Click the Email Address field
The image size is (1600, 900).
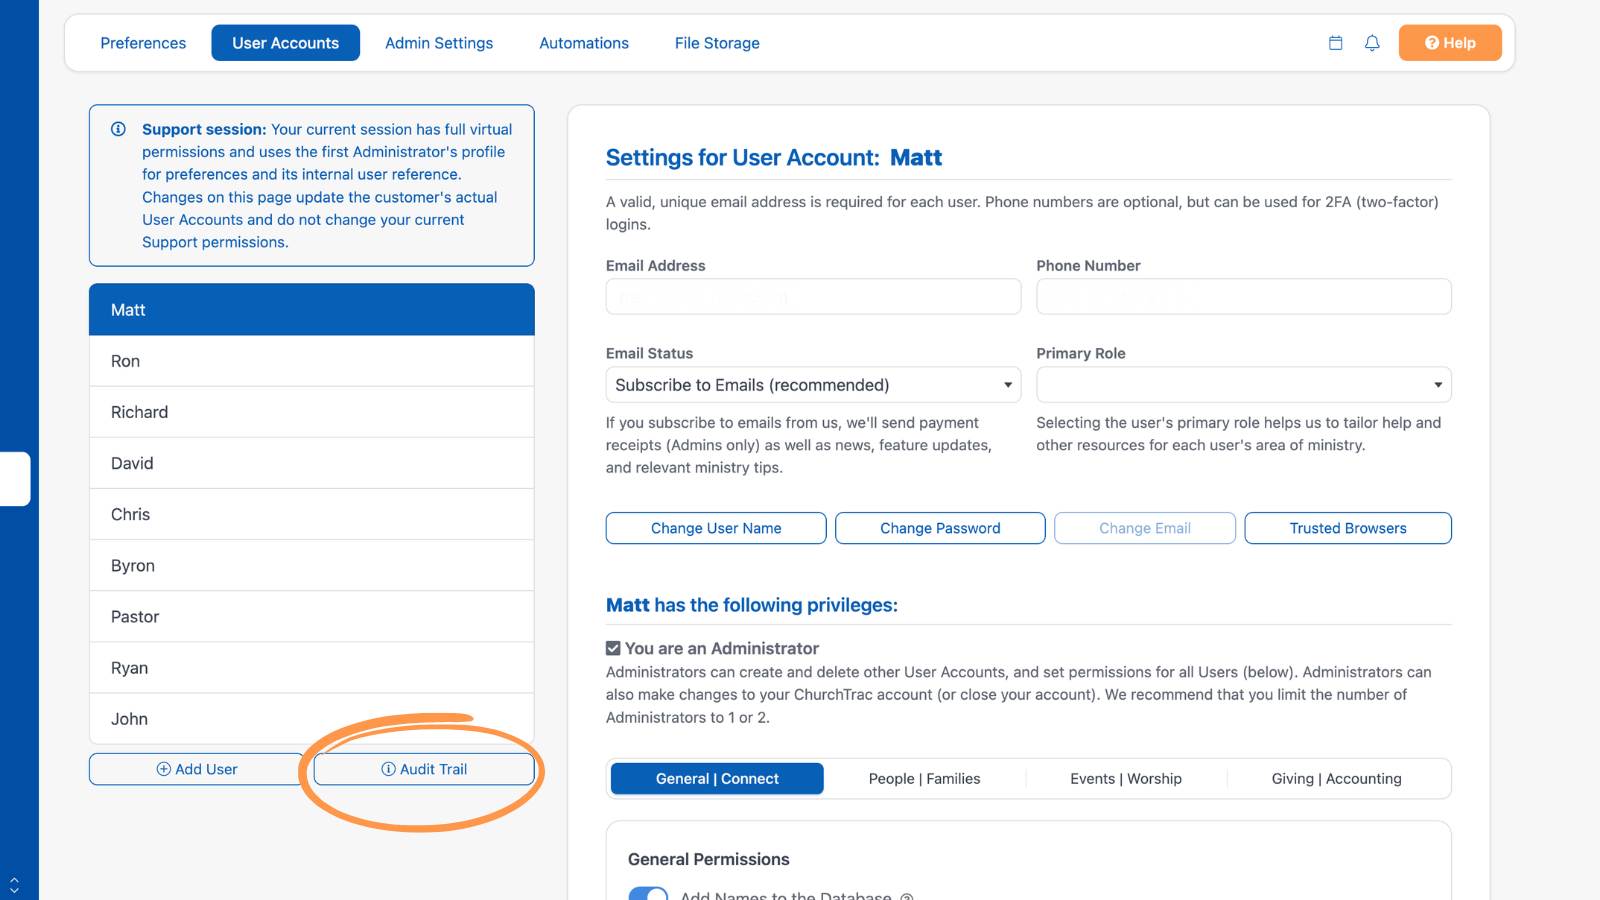[x=813, y=297]
